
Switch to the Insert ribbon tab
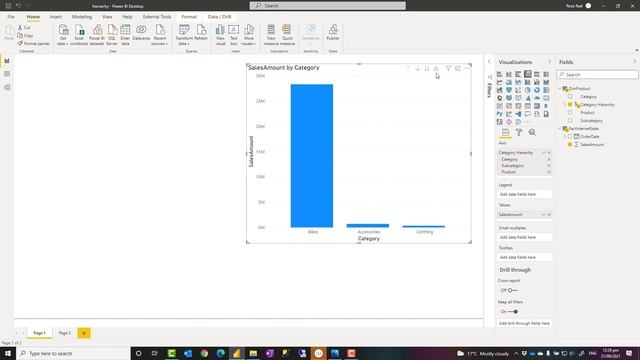(x=56, y=17)
